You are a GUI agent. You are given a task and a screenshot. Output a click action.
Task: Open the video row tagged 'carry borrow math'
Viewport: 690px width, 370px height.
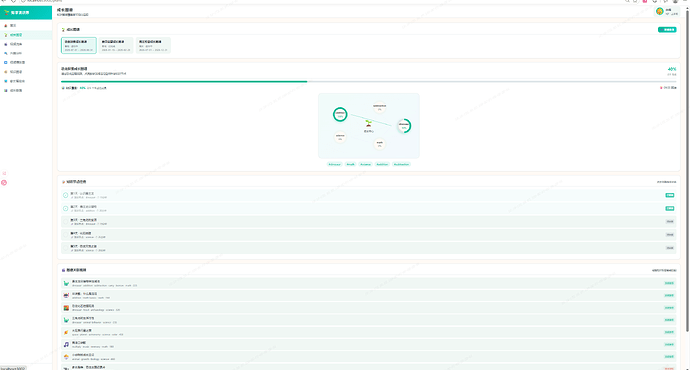[369, 283]
